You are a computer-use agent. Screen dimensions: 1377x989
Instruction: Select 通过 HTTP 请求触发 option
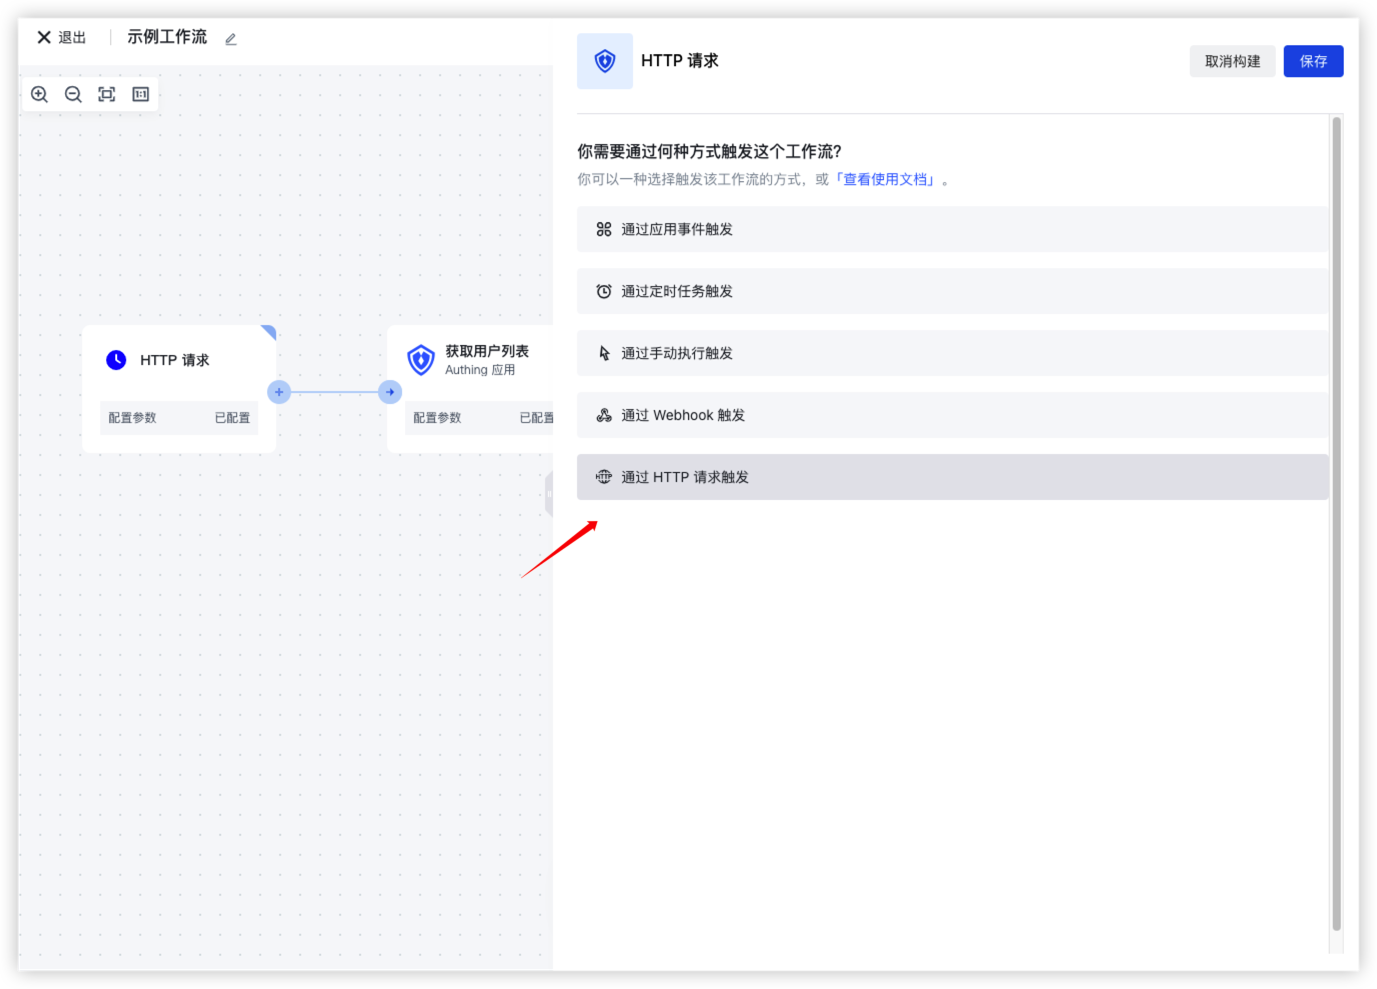pyautogui.click(x=952, y=477)
